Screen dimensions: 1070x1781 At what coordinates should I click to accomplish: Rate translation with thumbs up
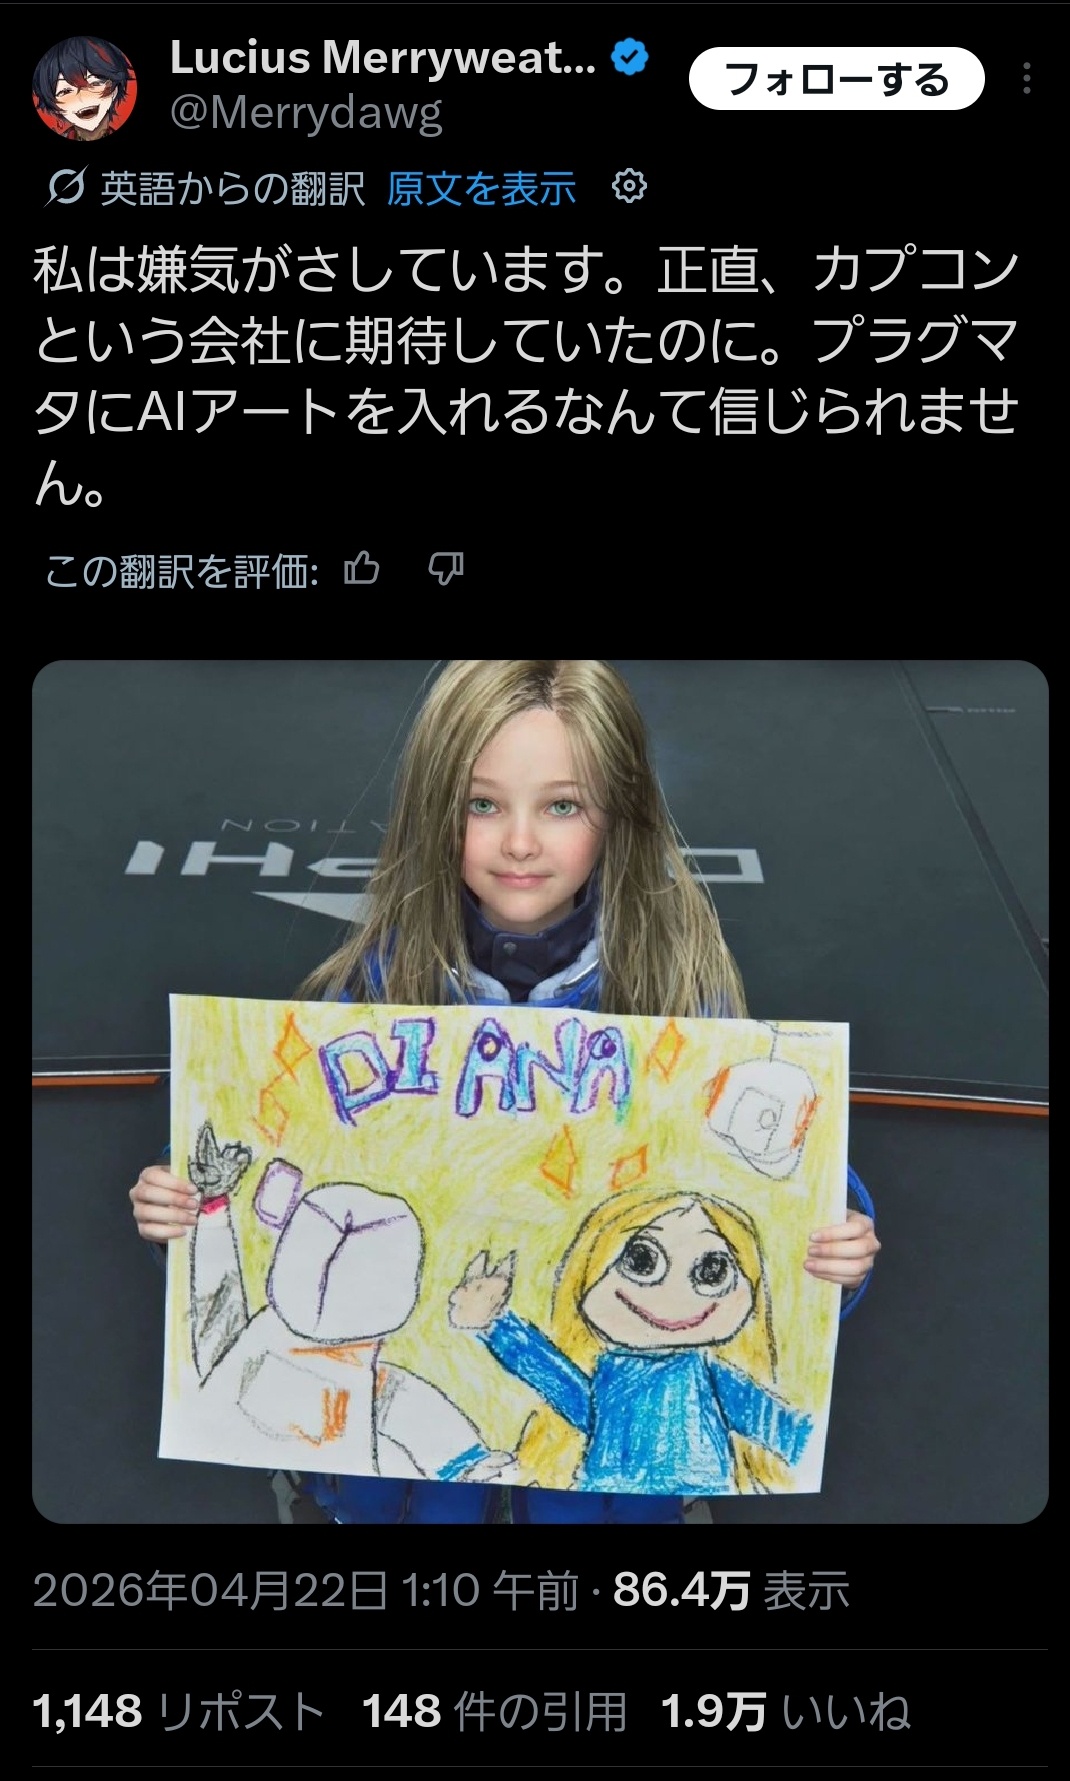362,570
